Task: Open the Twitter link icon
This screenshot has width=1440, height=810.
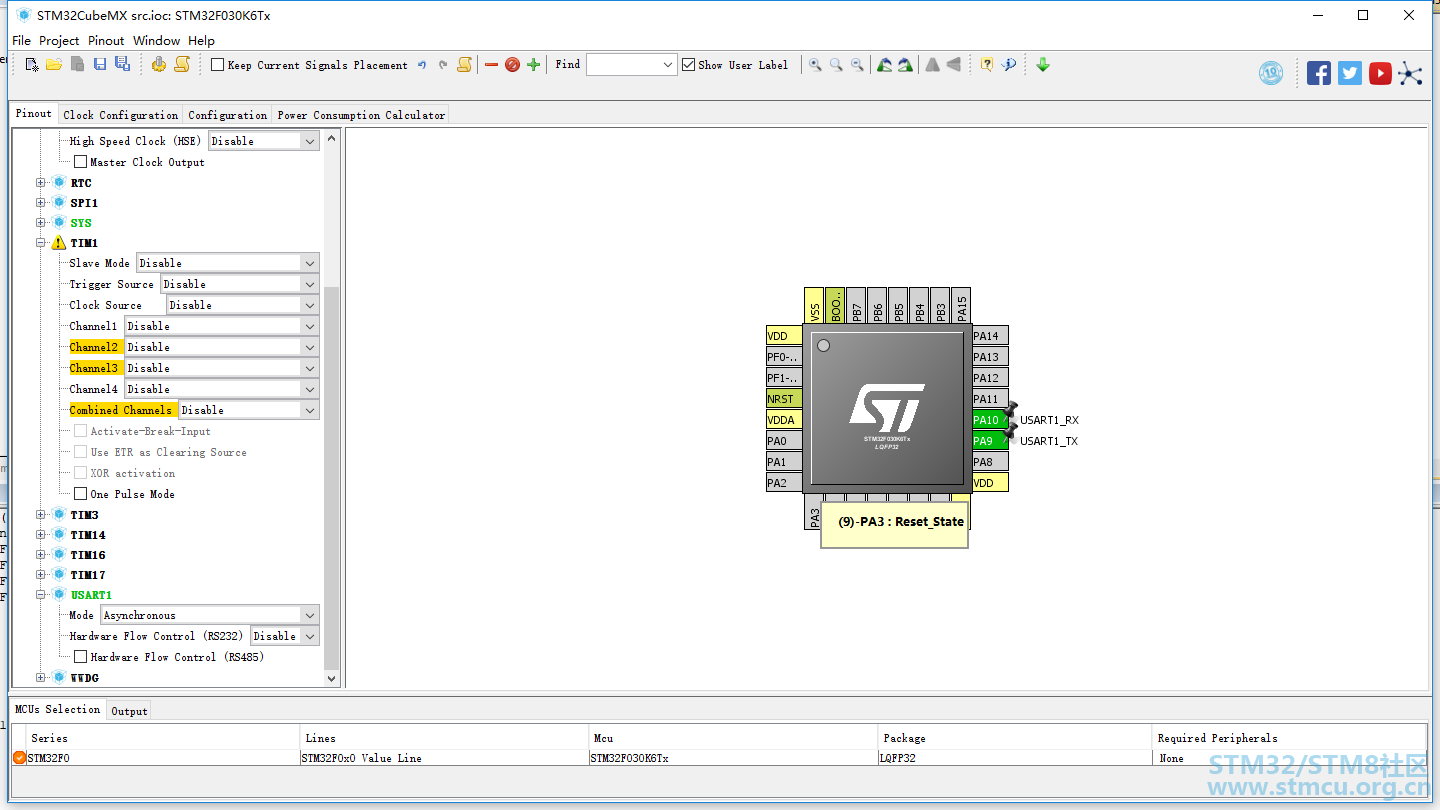Action: click(1350, 73)
